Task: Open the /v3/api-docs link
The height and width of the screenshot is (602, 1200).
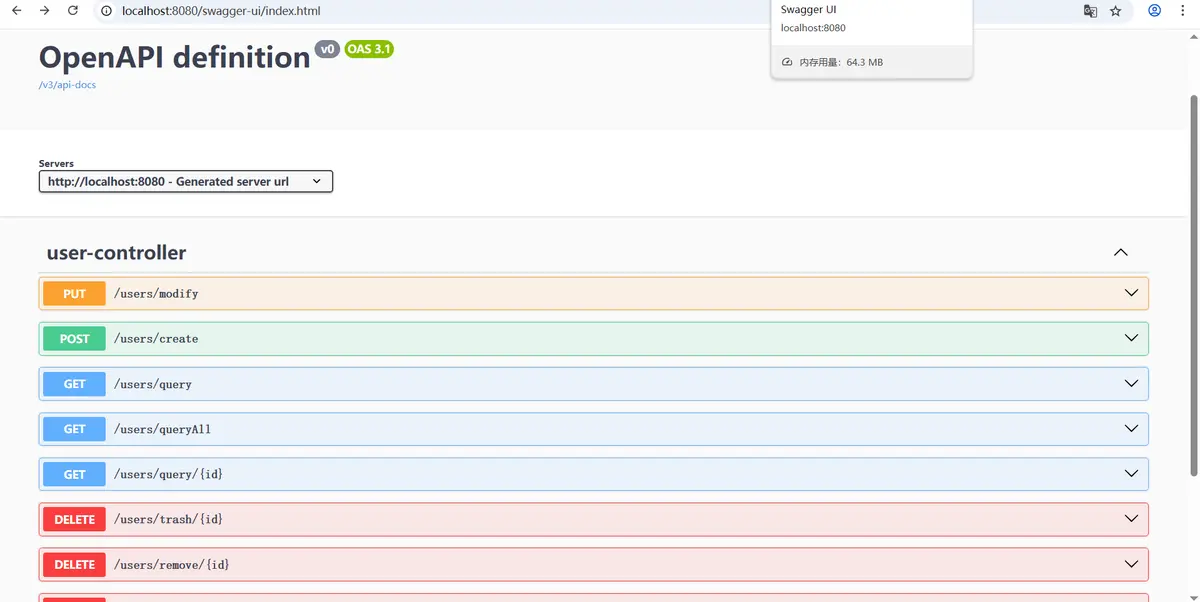Action: [x=67, y=85]
